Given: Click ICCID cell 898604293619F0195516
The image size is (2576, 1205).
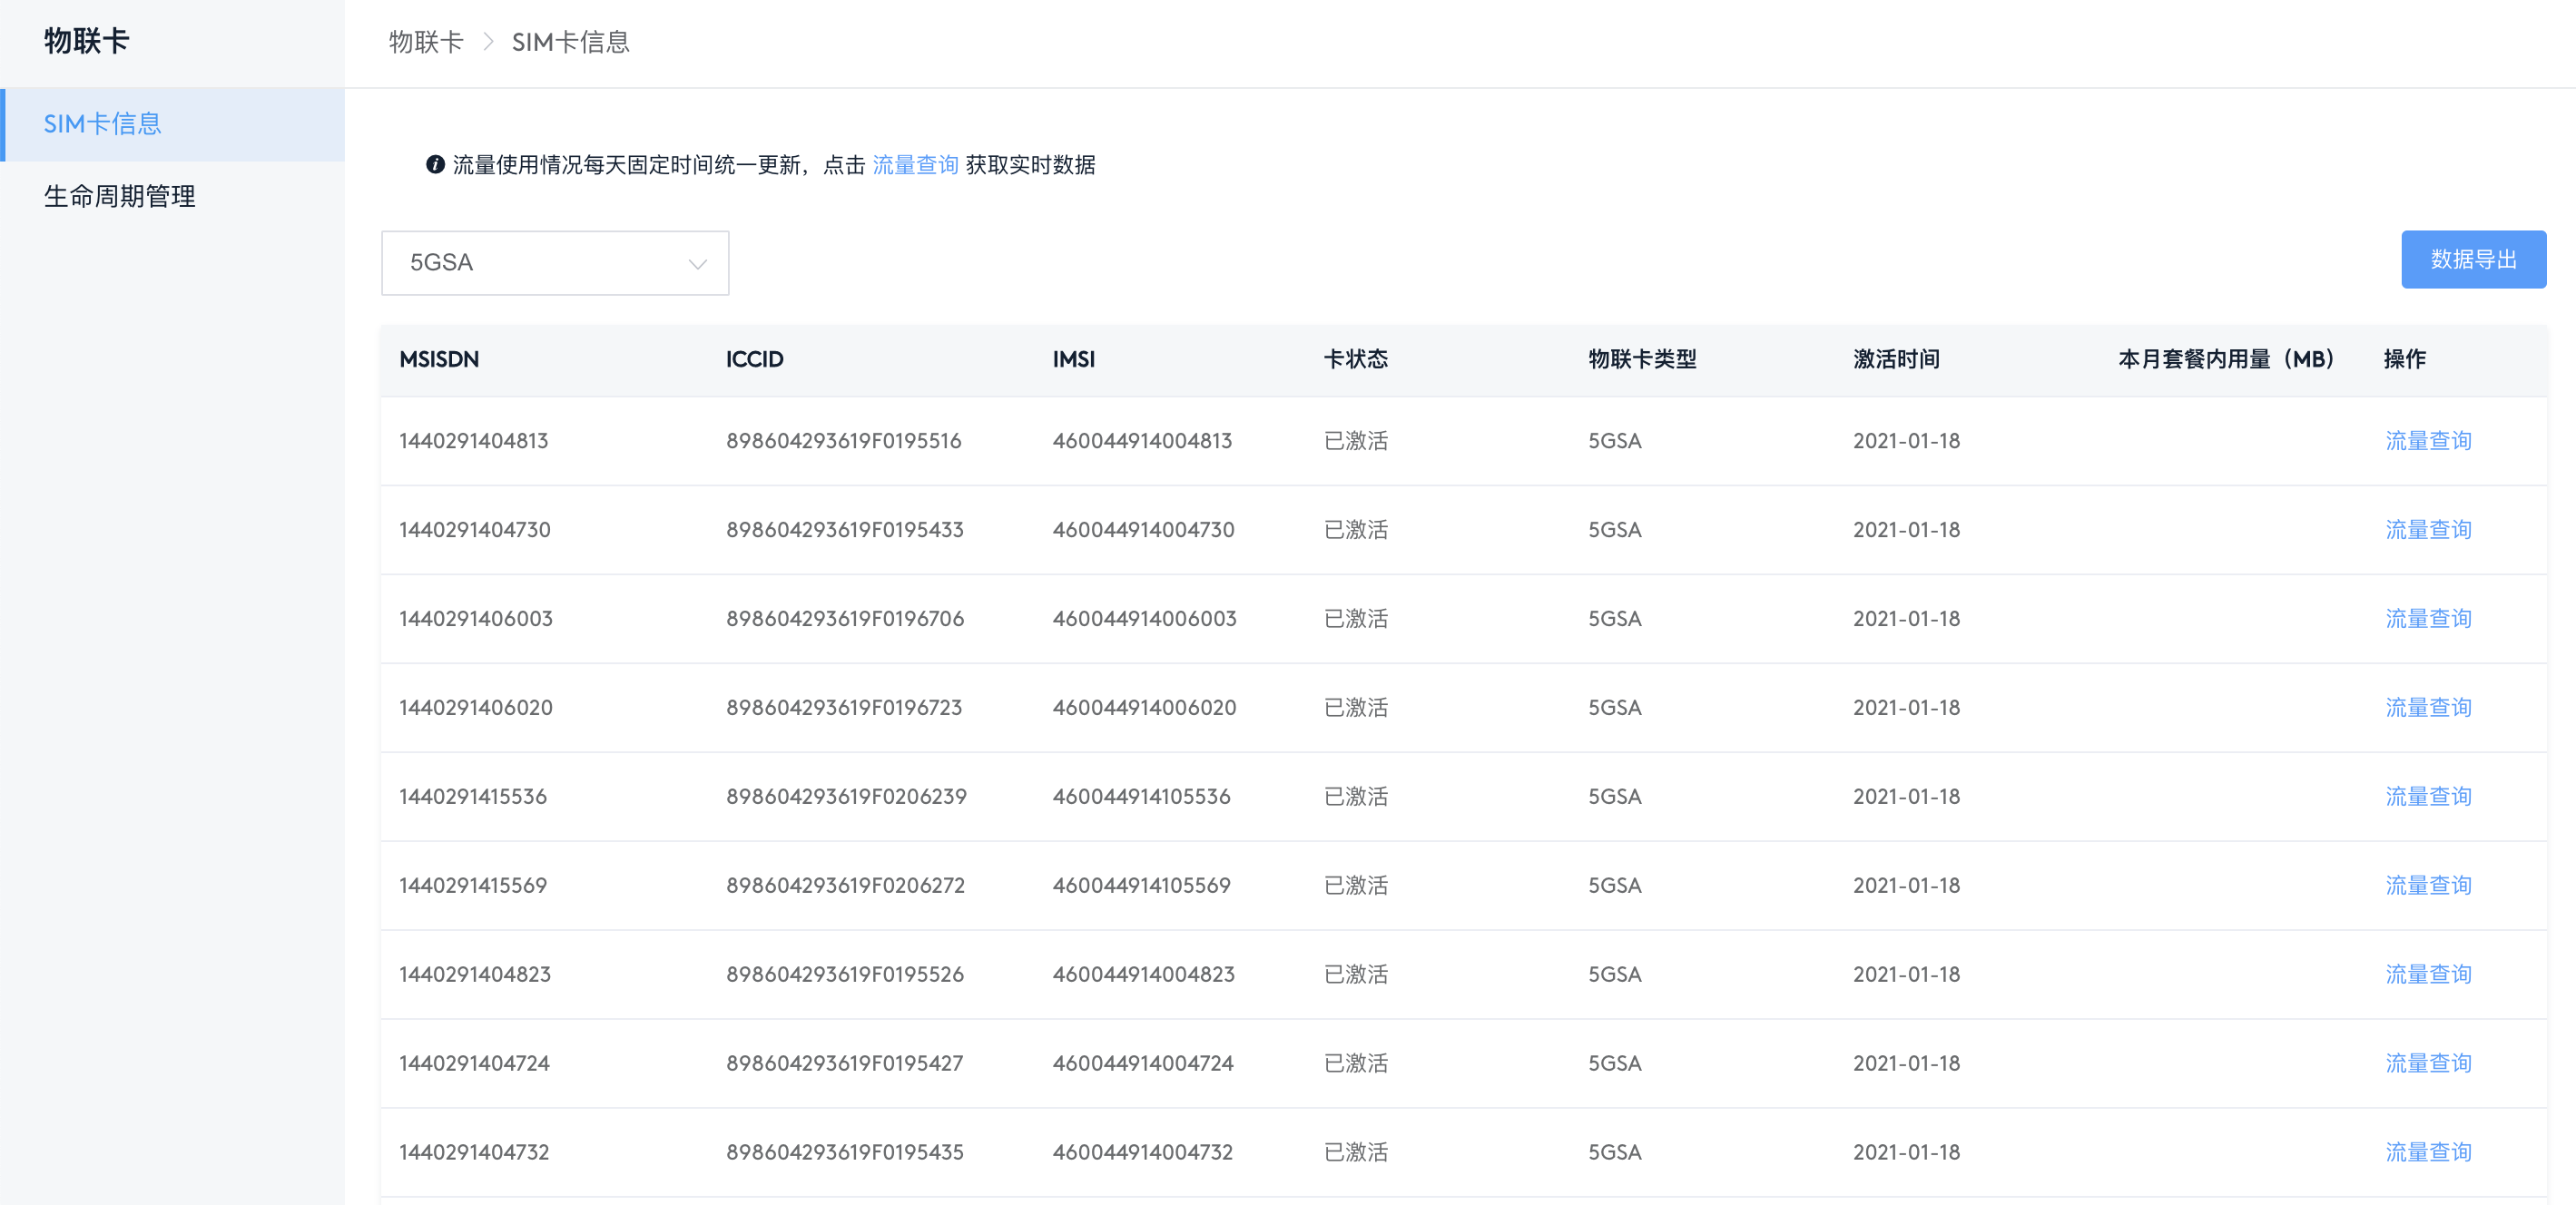Looking at the screenshot, I should point(843,441).
